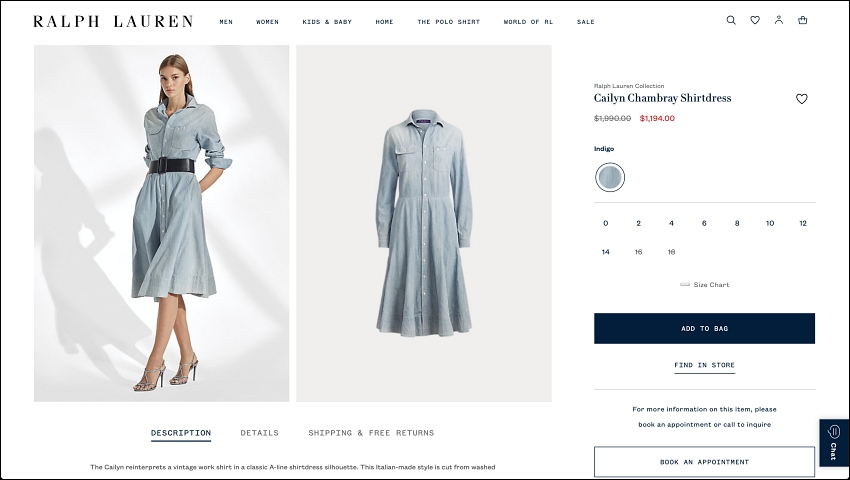Select size 10

pos(770,223)
